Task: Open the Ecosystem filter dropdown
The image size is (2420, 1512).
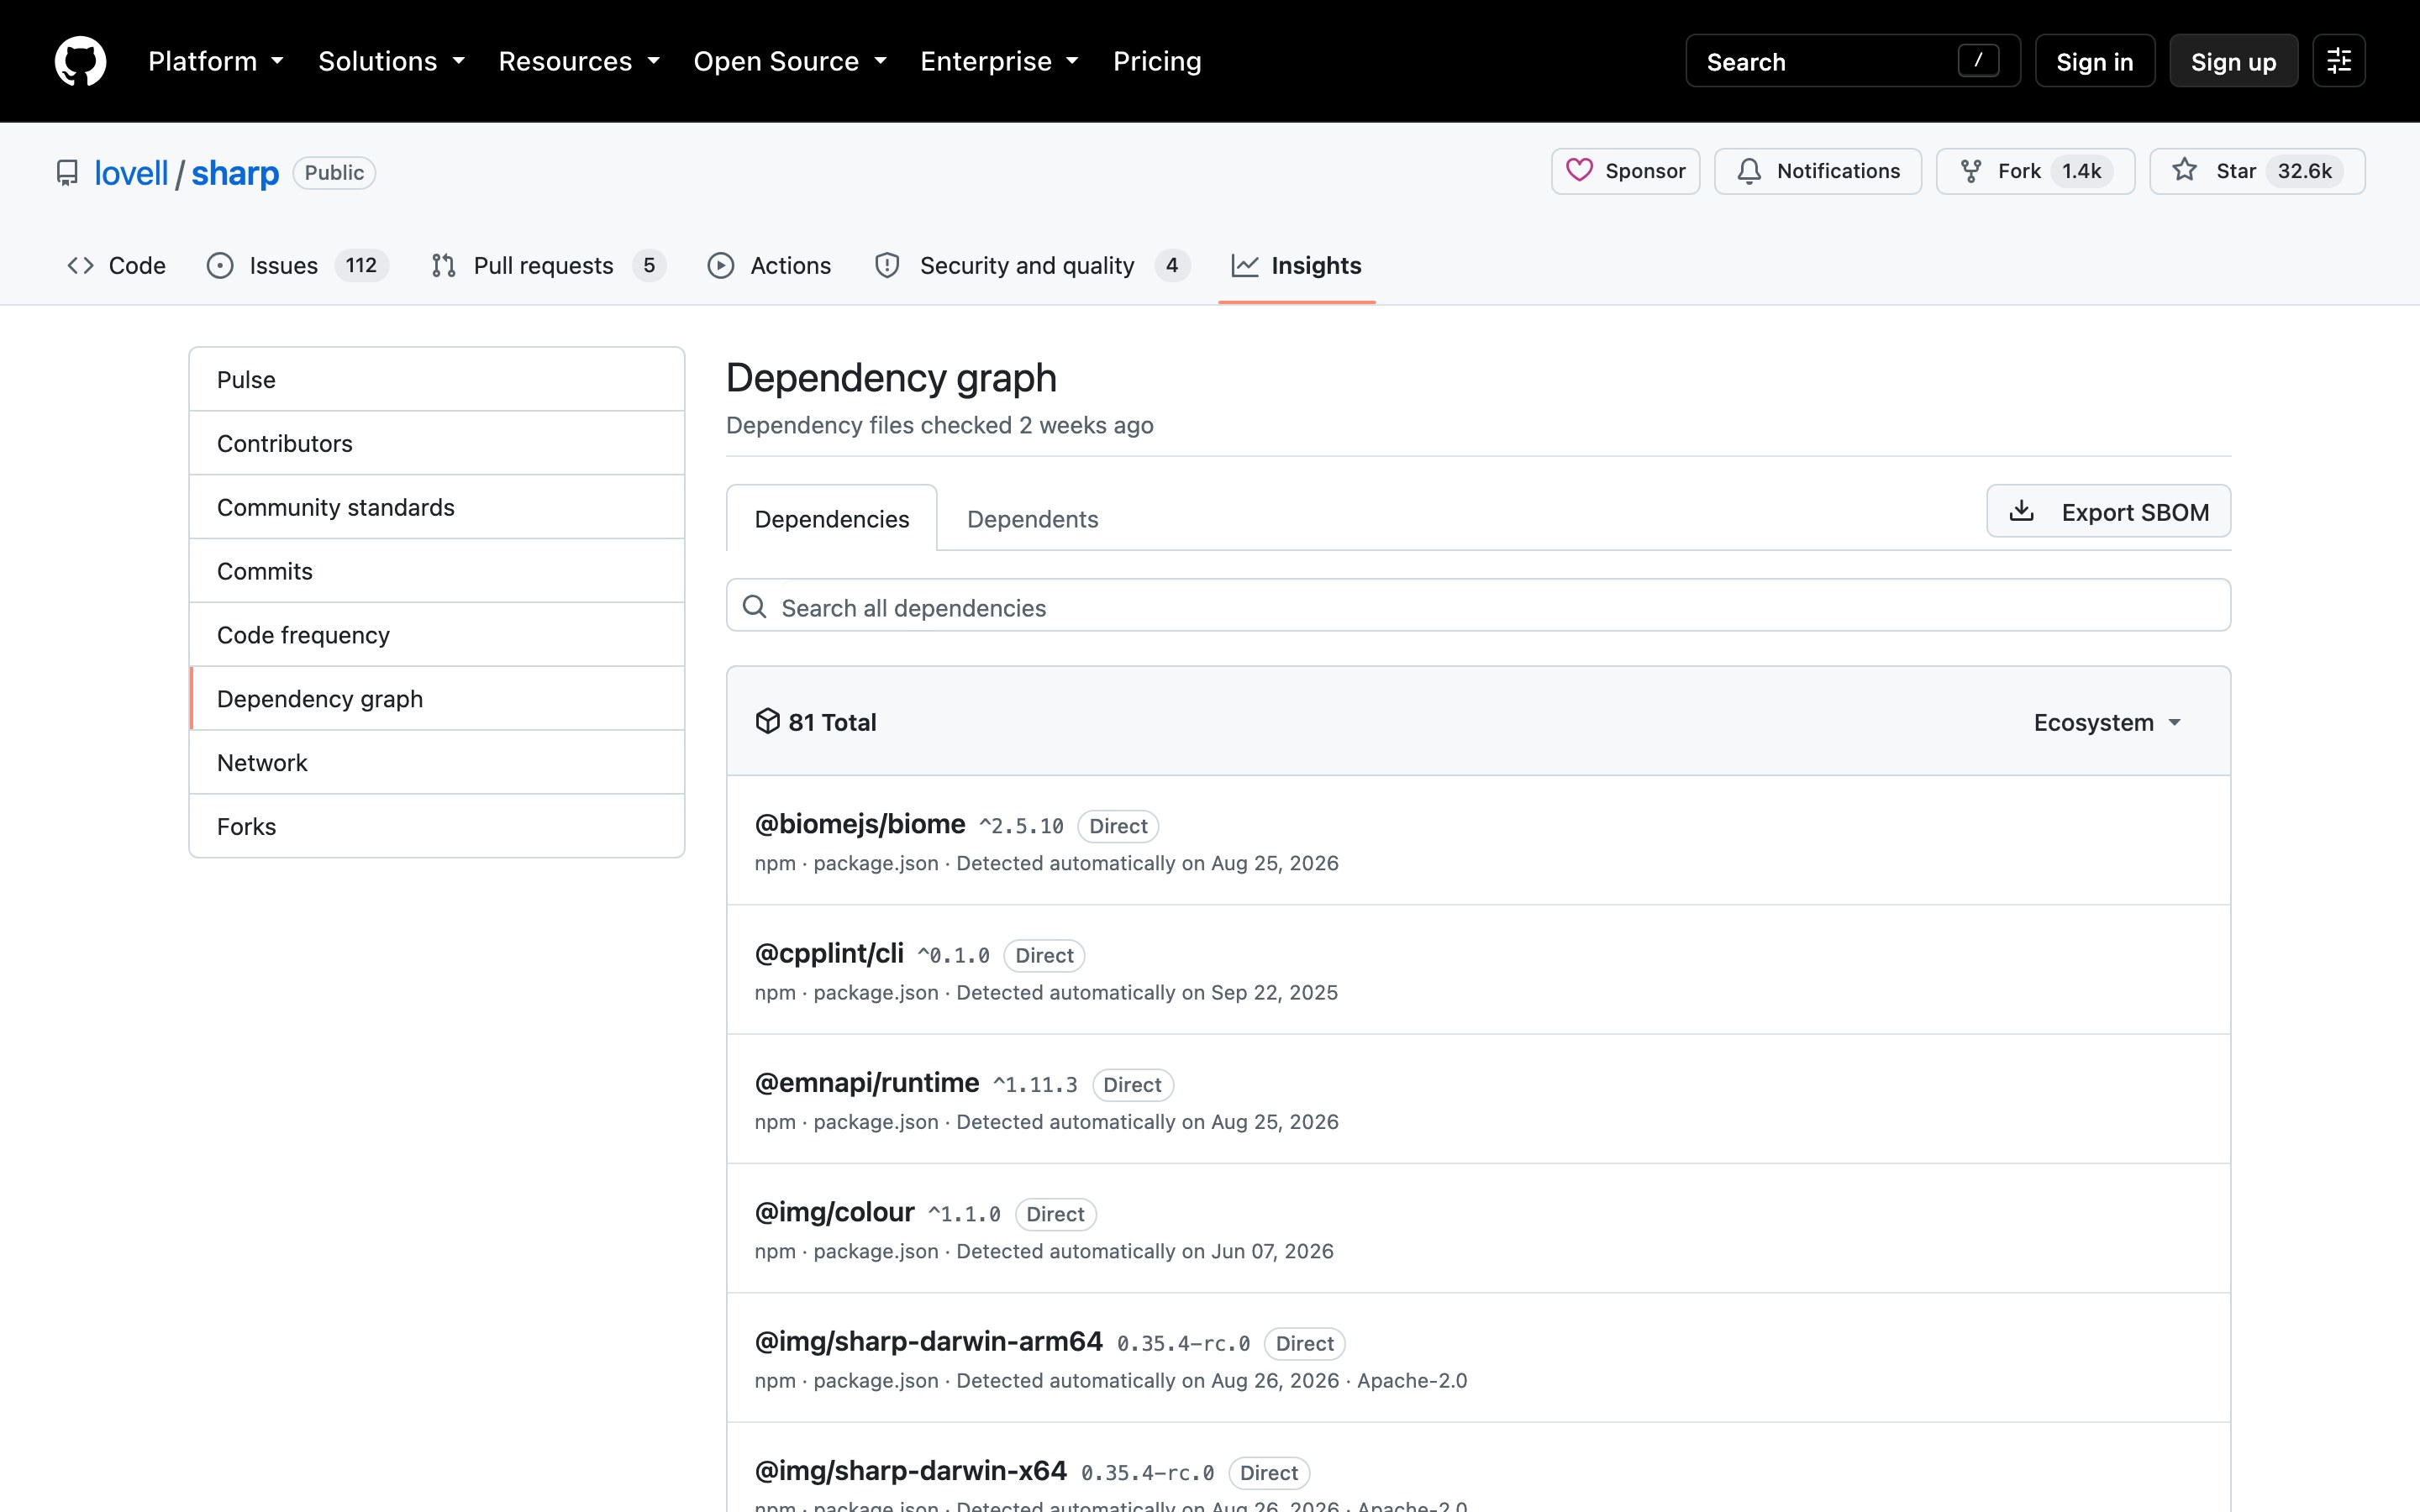Action: click(x=2107, y=722)
